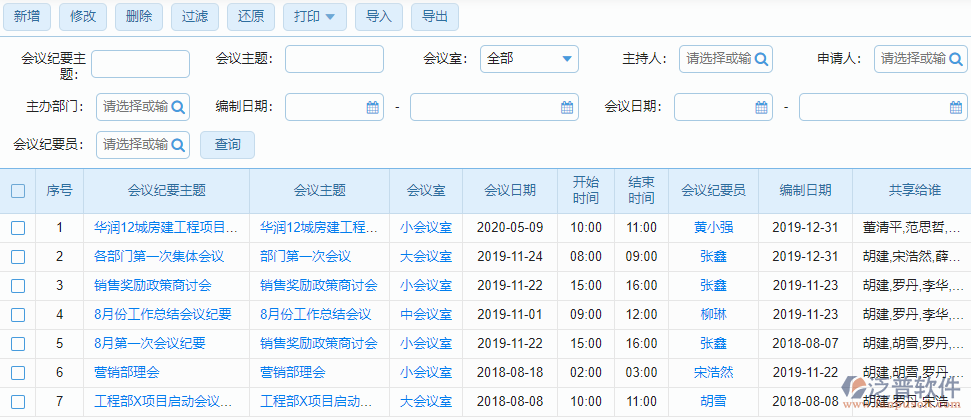Click the 过滤 button
971x420 pixels.
195,17
